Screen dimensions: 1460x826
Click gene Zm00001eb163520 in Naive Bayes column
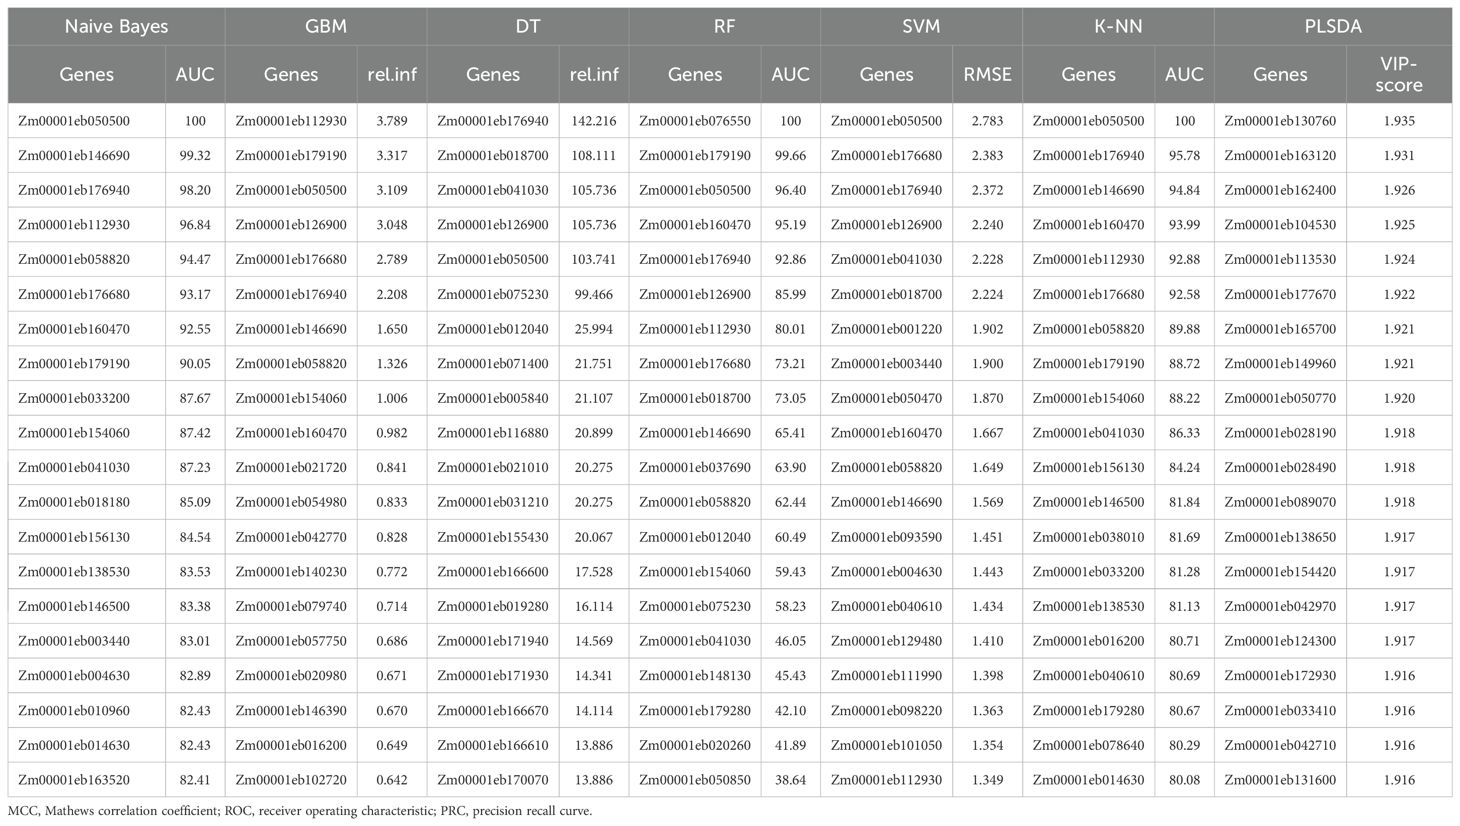(74, 780)
